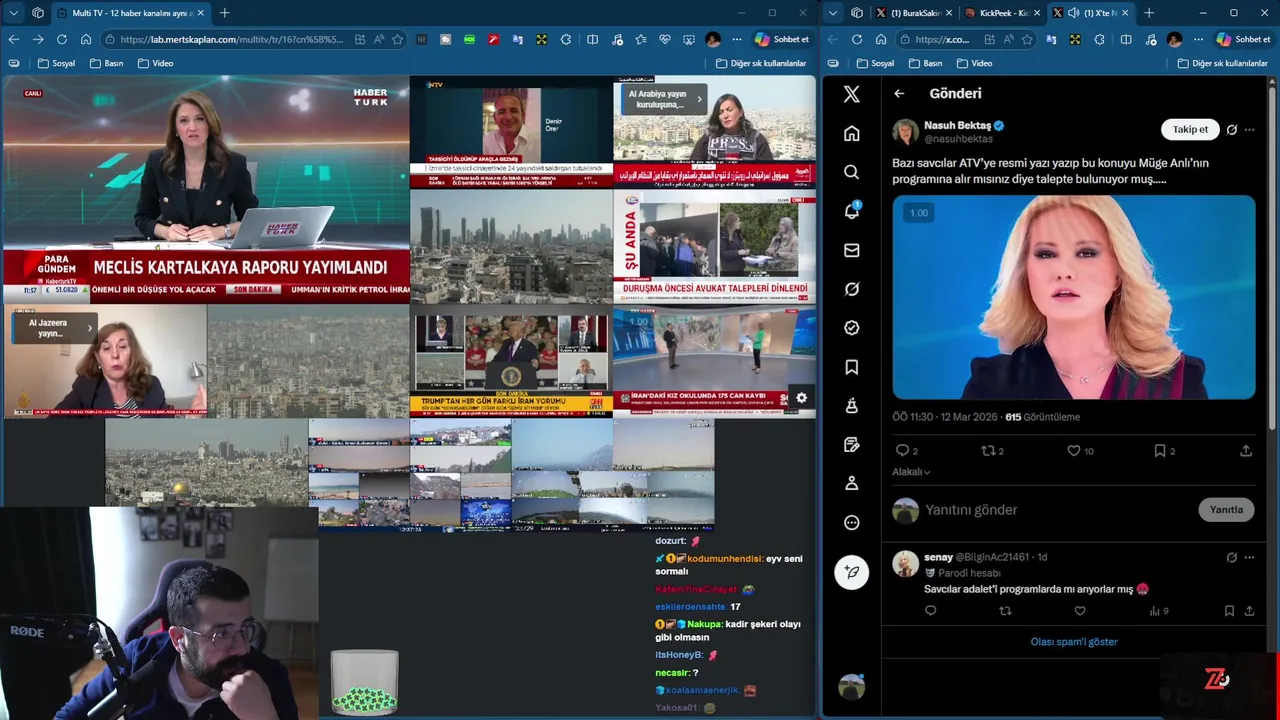Toggle split screen in left browser toolbar
Screen dimensions: 1280x720
click(593, 39)
